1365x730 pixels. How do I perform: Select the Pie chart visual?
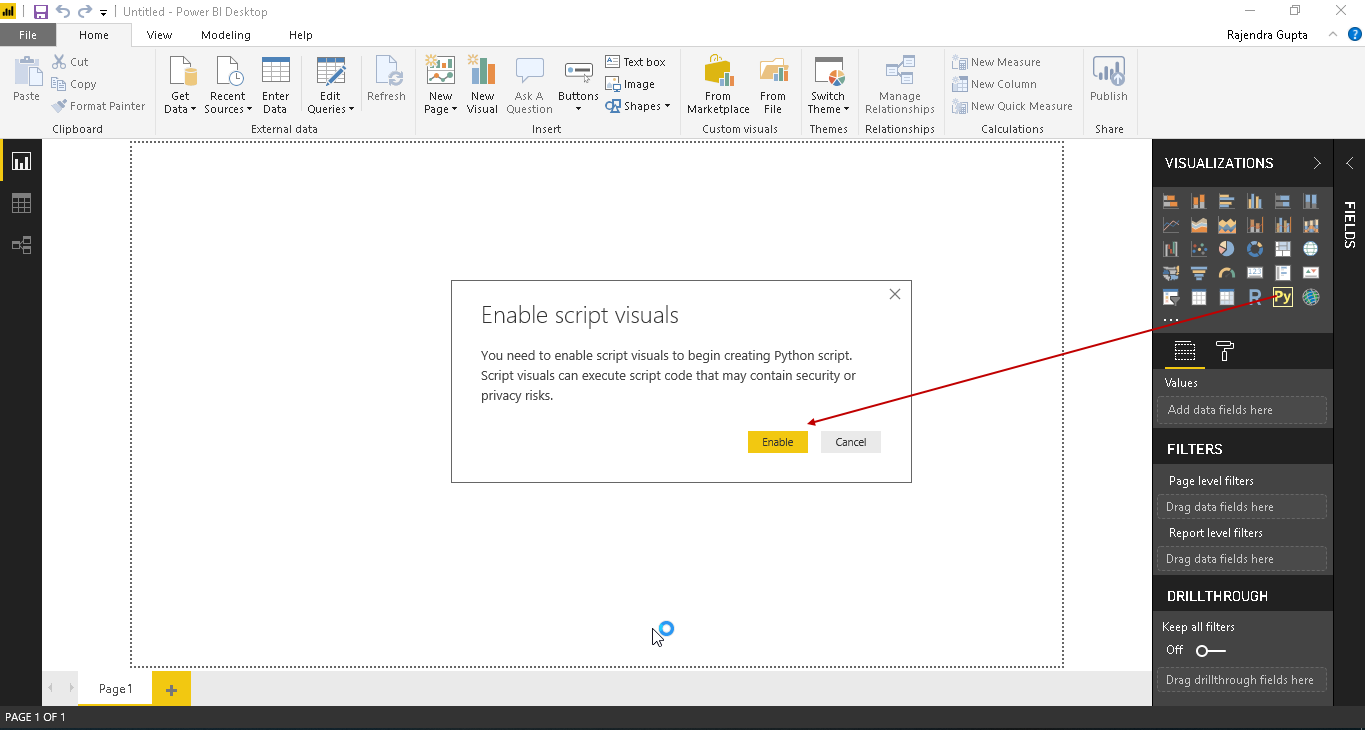pyautogui.click(x=1227, y=249)
